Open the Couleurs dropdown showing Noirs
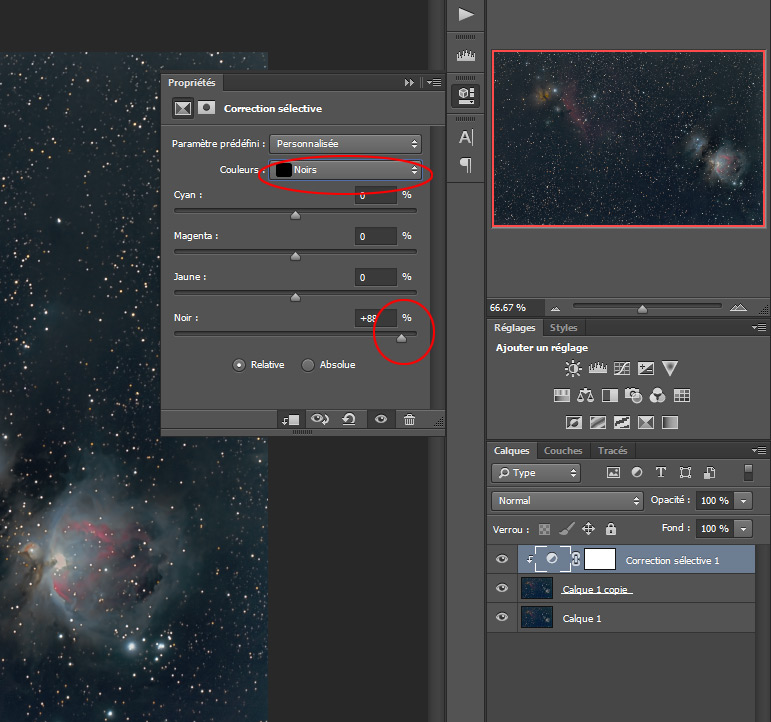 345,170
